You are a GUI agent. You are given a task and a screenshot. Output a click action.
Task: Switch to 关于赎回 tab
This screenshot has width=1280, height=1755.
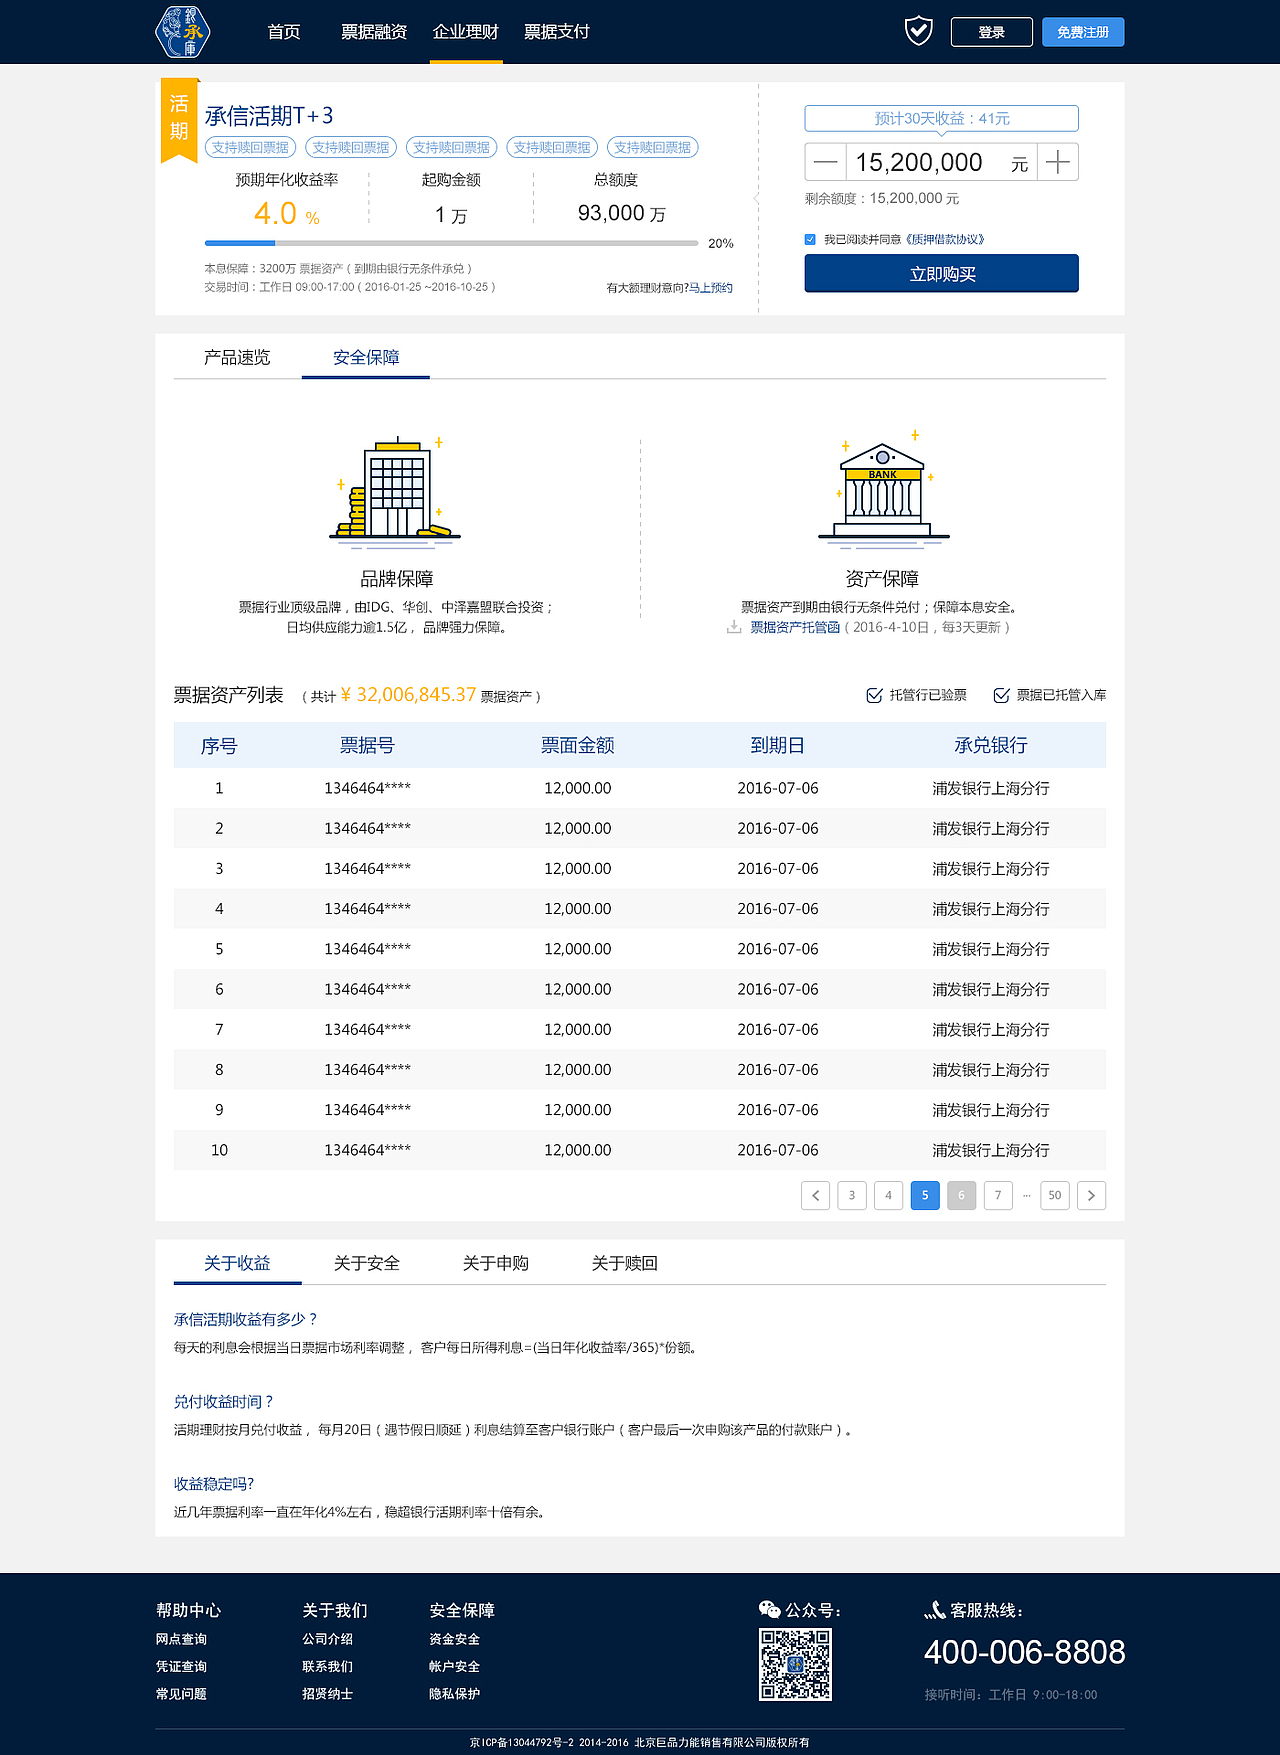click(624, 1264)
